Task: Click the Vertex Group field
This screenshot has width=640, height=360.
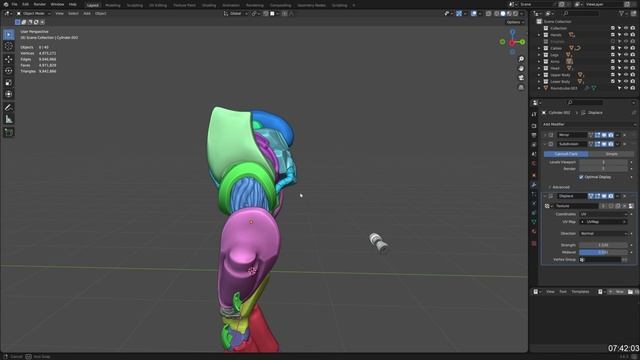Action: click(x=601, y=260)
